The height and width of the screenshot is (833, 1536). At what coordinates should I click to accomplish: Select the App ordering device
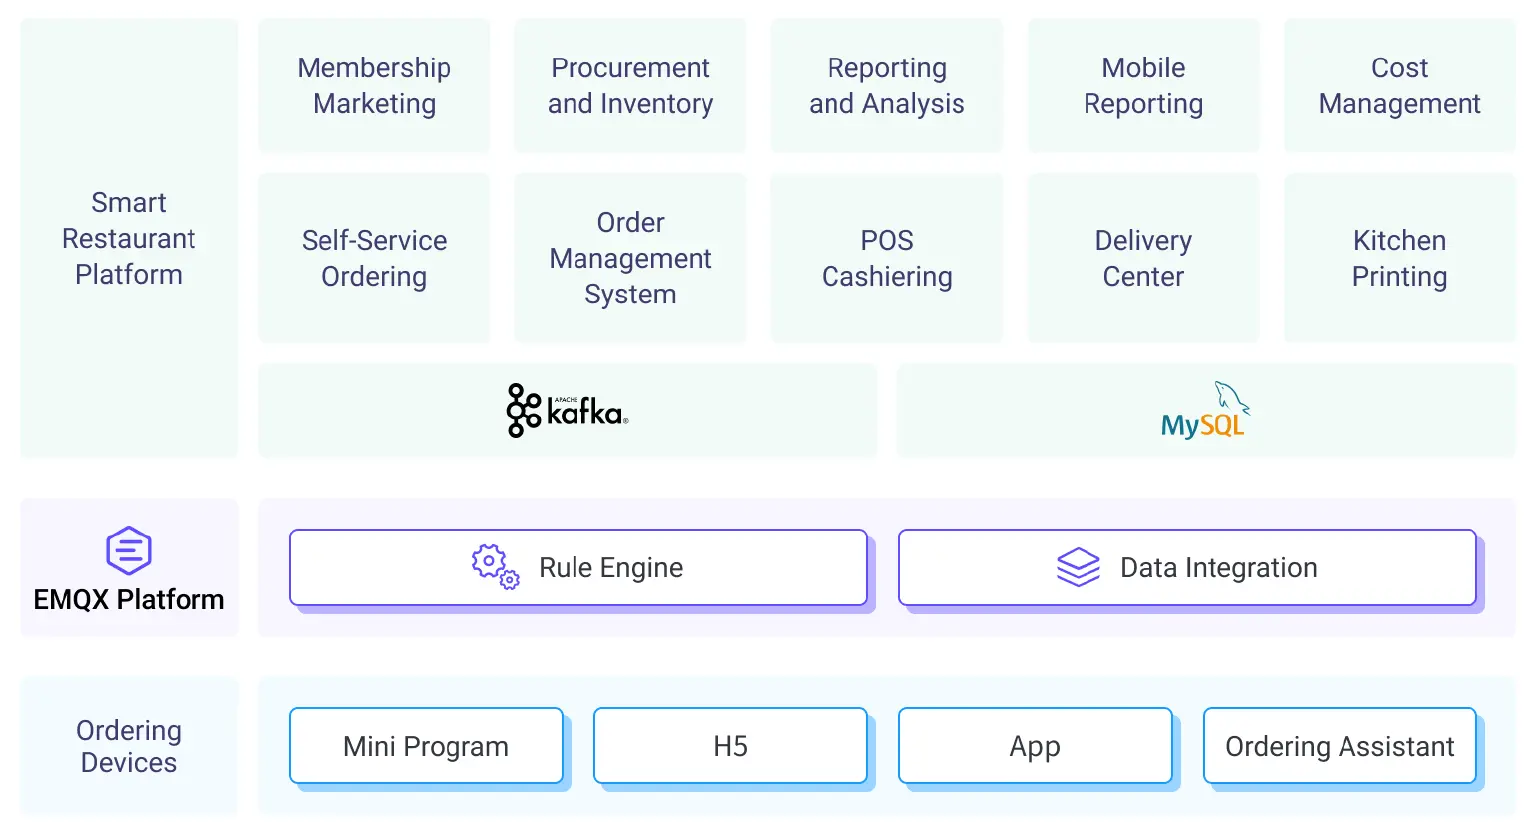click(x=1035, y=746)
